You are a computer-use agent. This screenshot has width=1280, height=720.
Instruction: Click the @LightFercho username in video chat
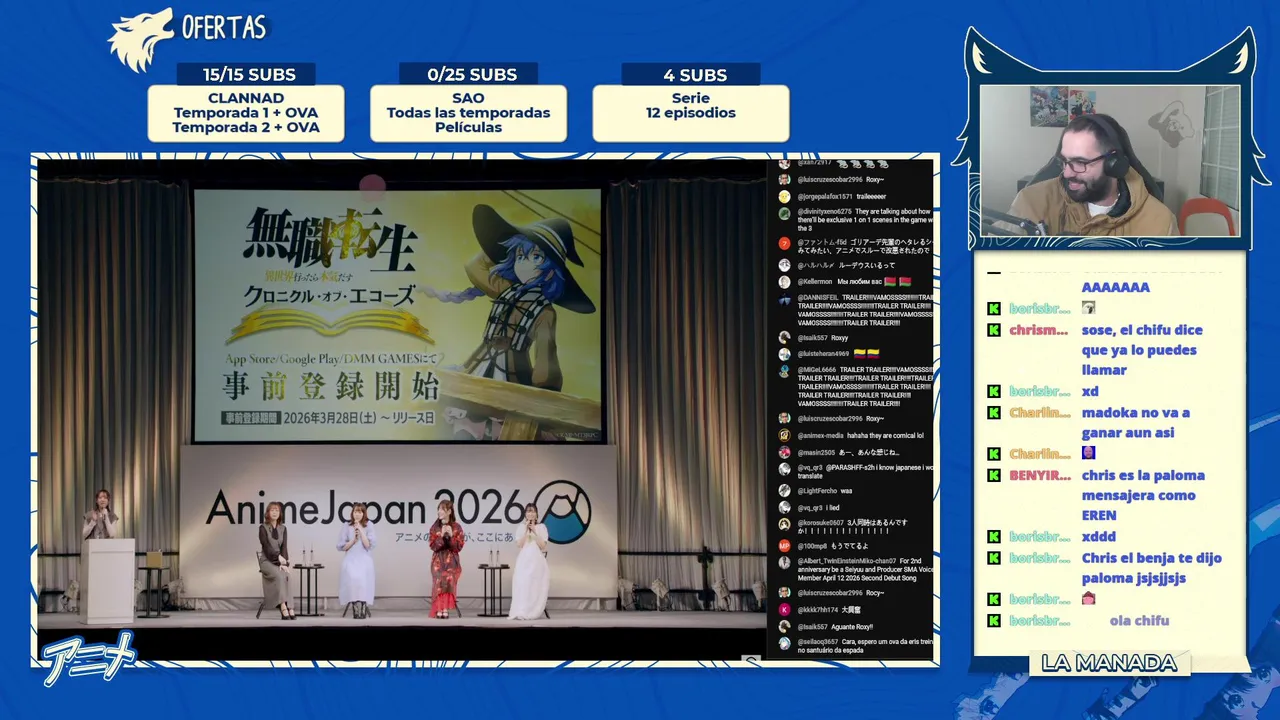pos(817,491)
